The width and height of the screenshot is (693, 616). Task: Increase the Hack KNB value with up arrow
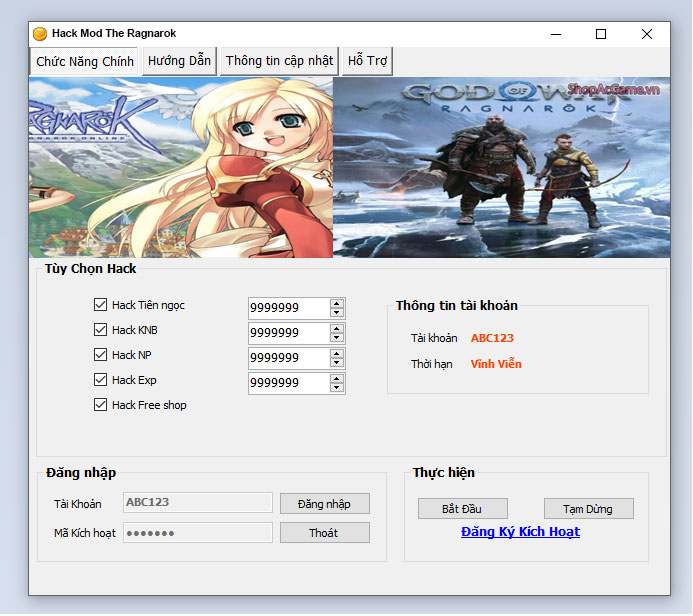pyautogui.click(x=337, y=329)
